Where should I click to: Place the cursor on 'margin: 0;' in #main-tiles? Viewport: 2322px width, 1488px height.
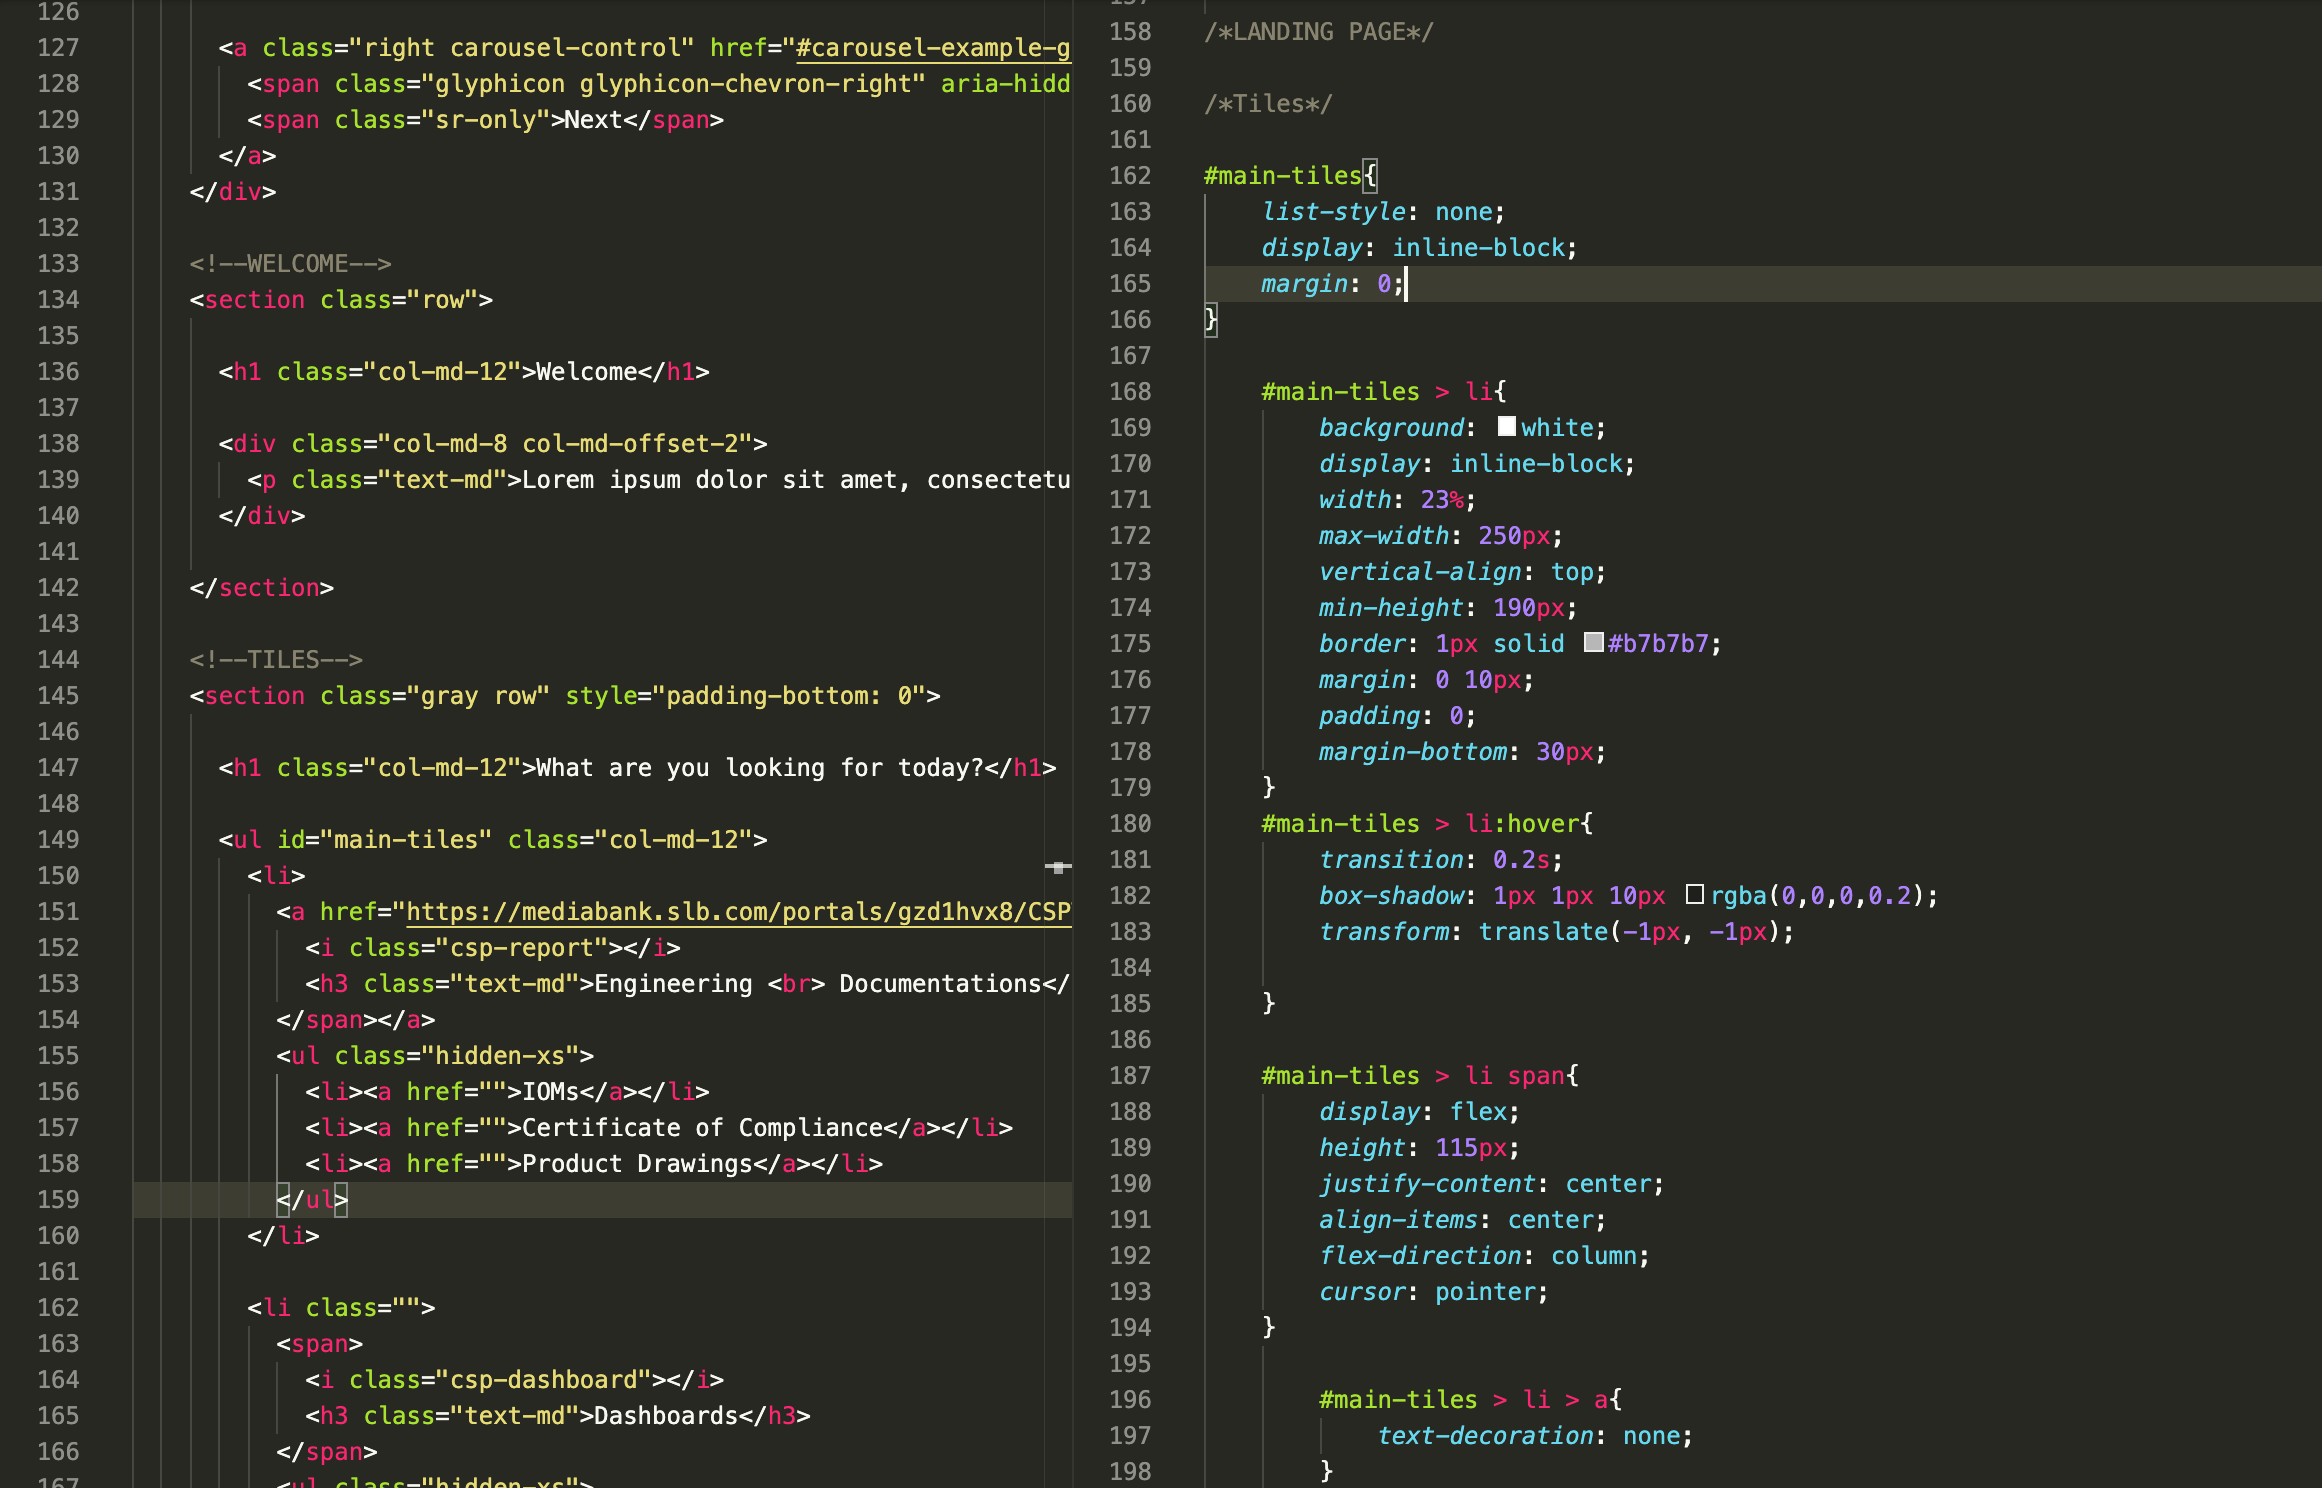click(1333, 284)
